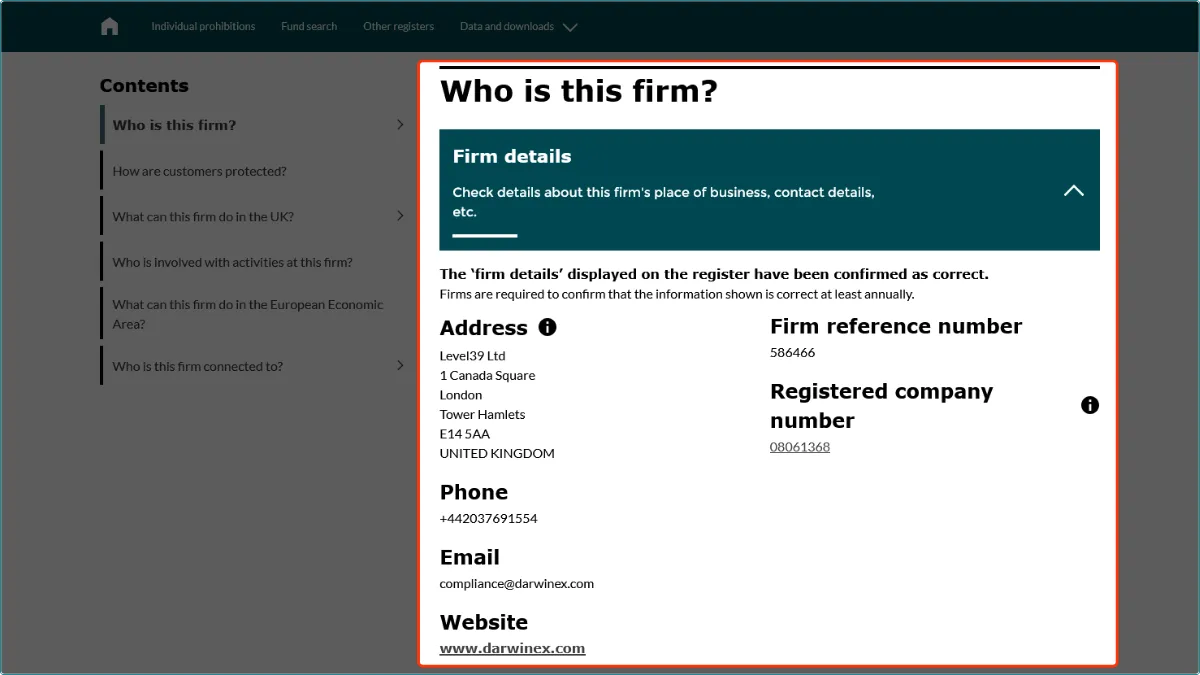Jump to 'How are customers protected?' section
The height and width of the screenshot is (675, 1200).
199,171
